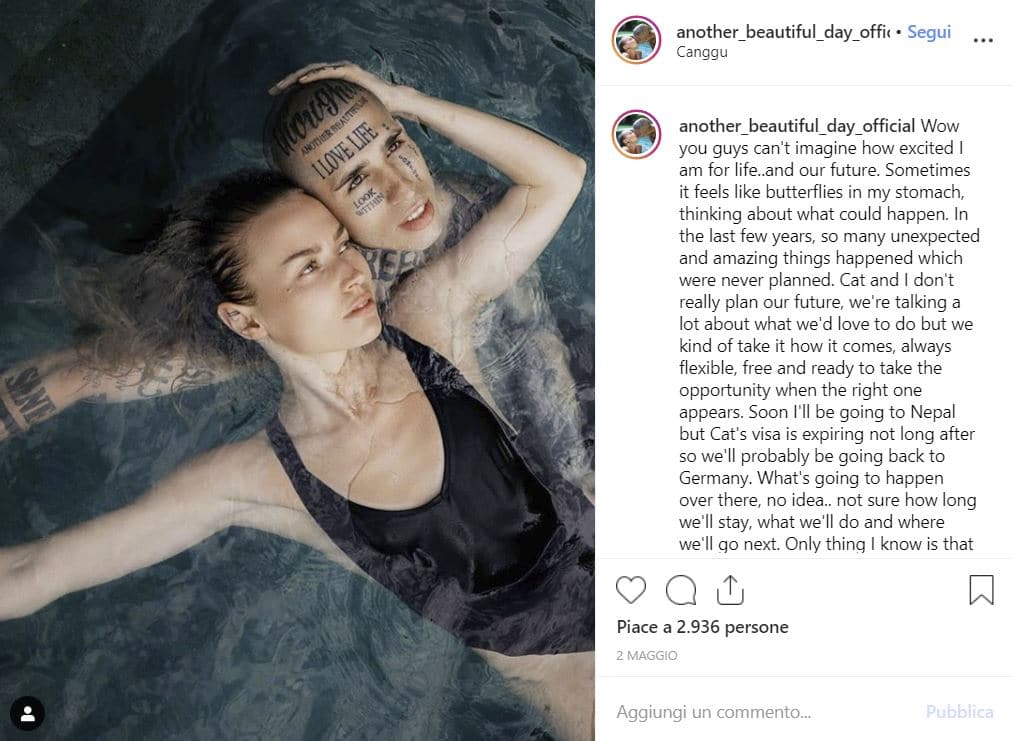Open the Canggu location link

pyautogui.click(x=702, y=52)
